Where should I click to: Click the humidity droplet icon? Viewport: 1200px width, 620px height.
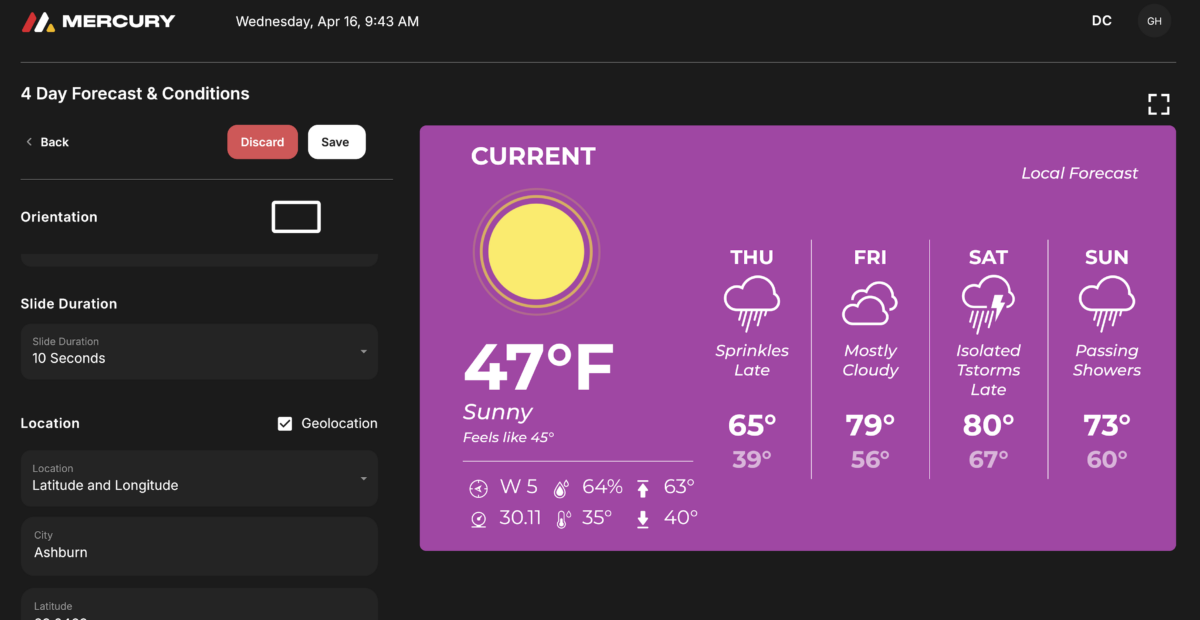point(562,488)
